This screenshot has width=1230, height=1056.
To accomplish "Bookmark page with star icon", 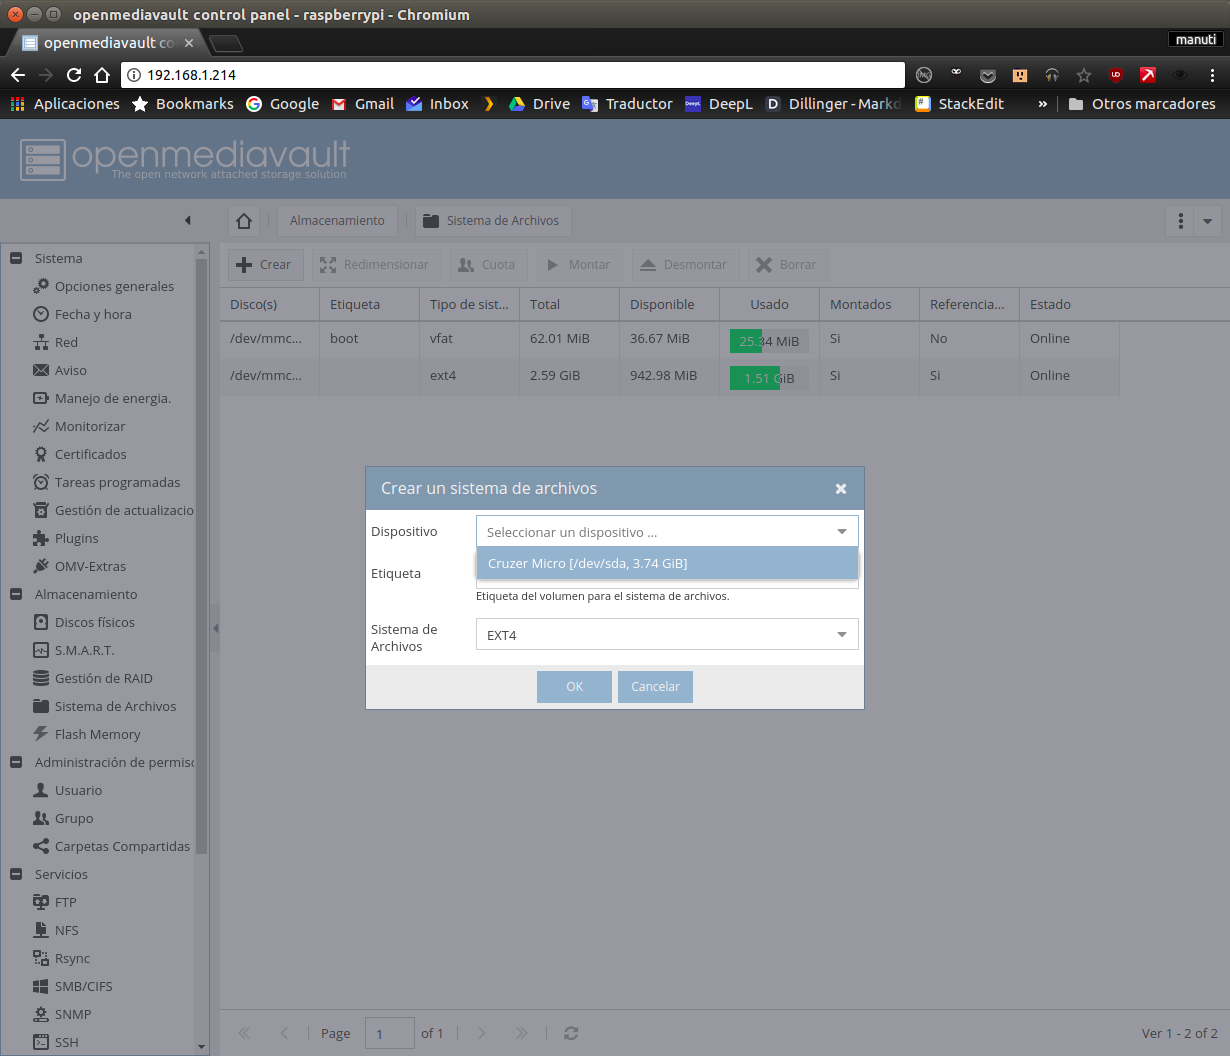I will [1084, 75].
